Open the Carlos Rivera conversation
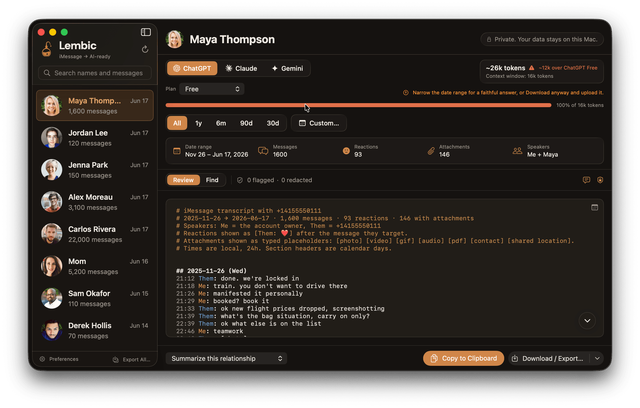 95,234
